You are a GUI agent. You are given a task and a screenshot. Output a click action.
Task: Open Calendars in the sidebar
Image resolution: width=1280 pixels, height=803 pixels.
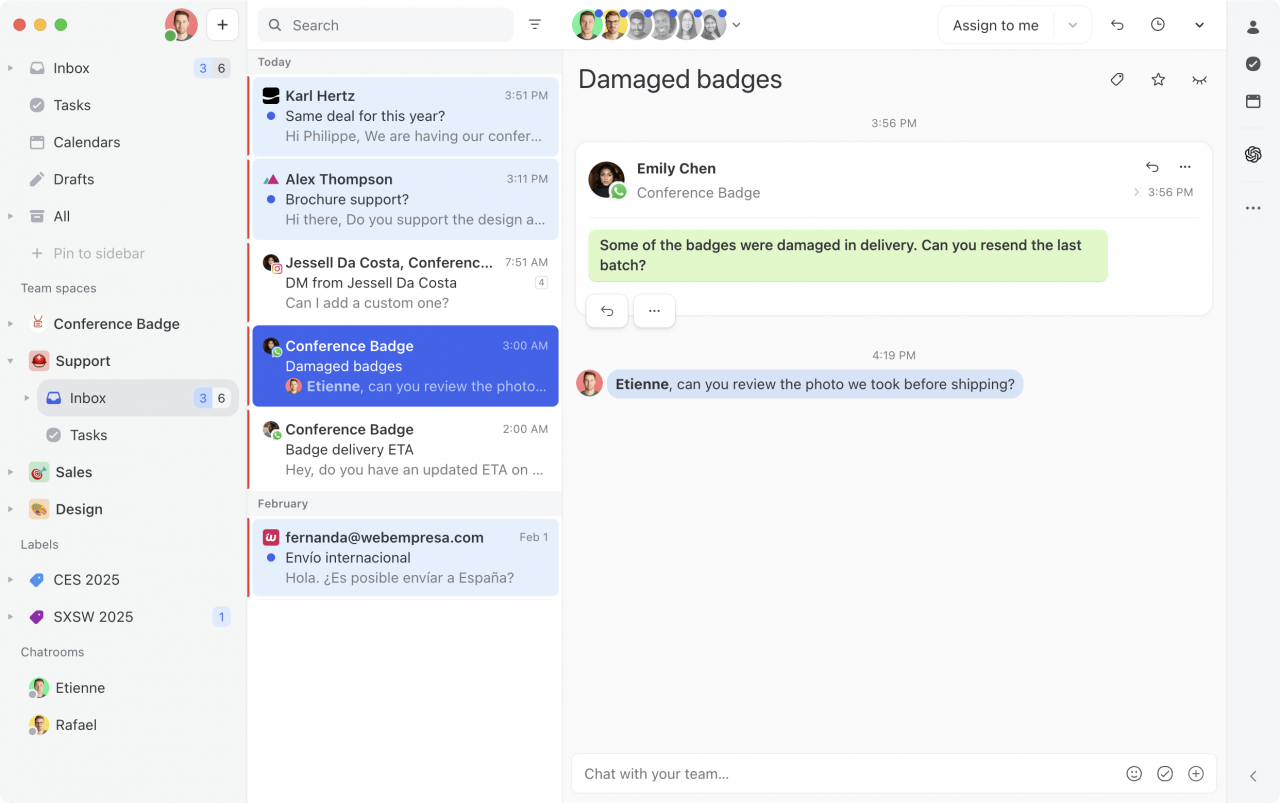86,142
